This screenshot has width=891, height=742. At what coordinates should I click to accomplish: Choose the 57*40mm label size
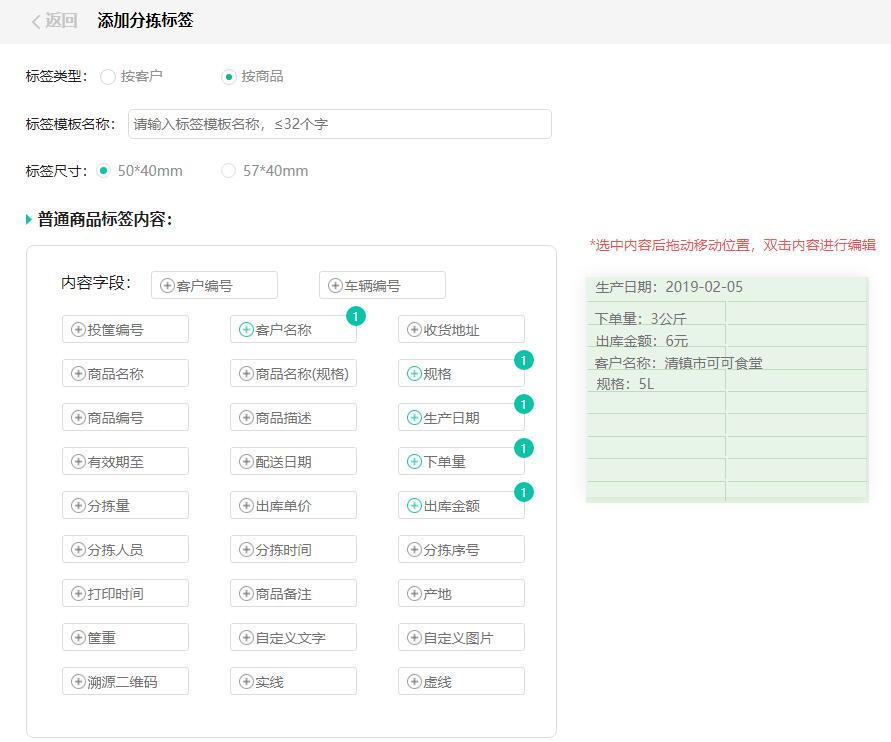click(x=228, y=171)
